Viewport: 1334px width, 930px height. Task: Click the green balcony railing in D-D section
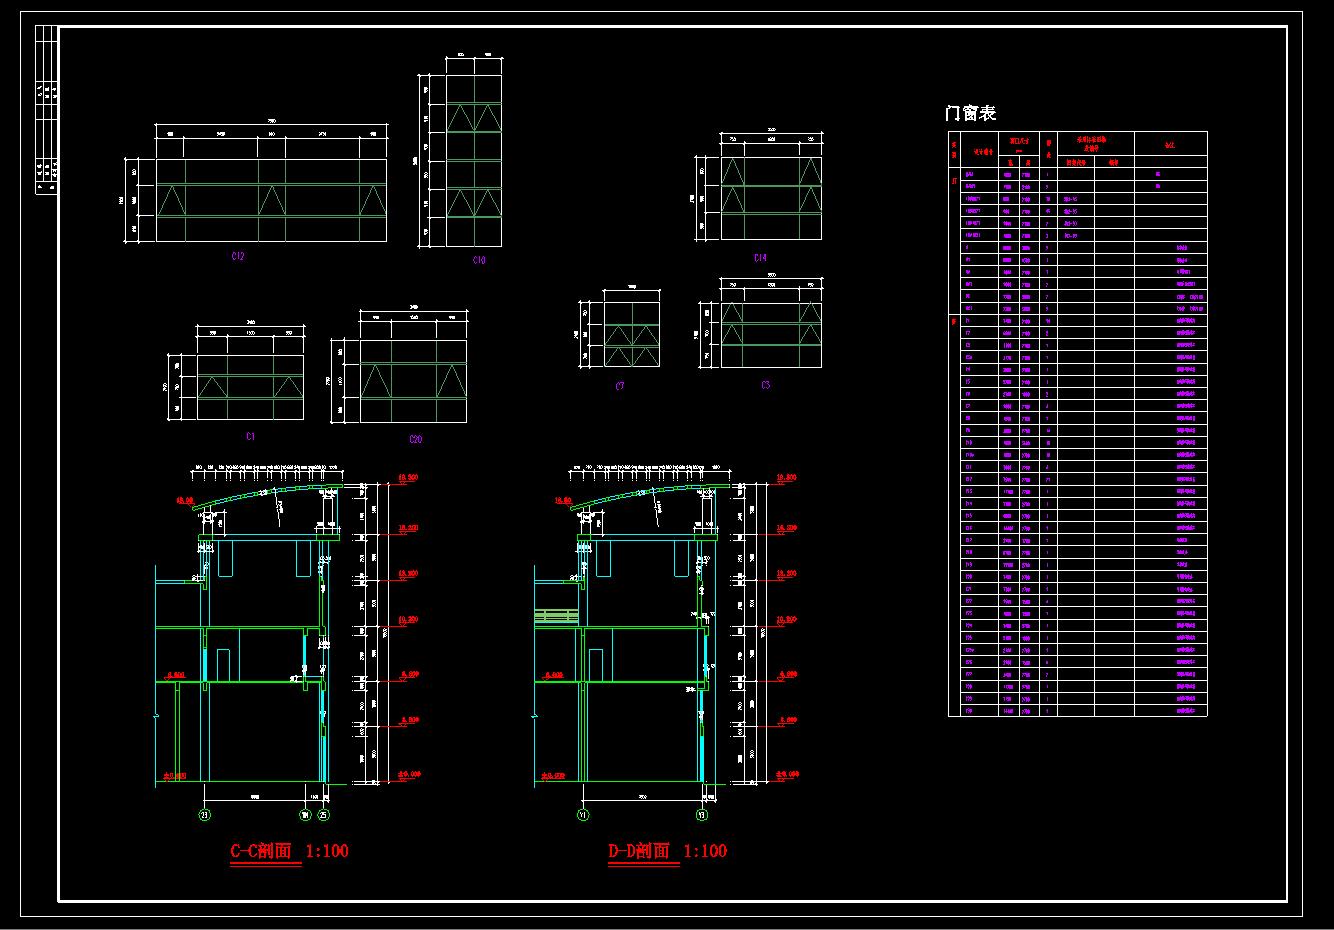click(x=556, y=617)
